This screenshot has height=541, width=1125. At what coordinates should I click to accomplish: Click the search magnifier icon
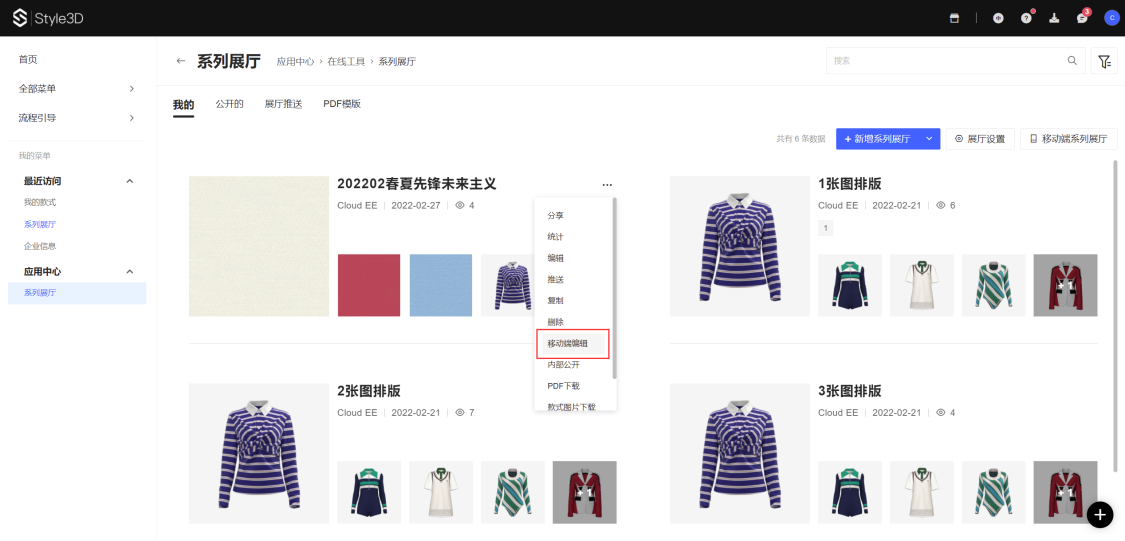[x=1072, y=61]
